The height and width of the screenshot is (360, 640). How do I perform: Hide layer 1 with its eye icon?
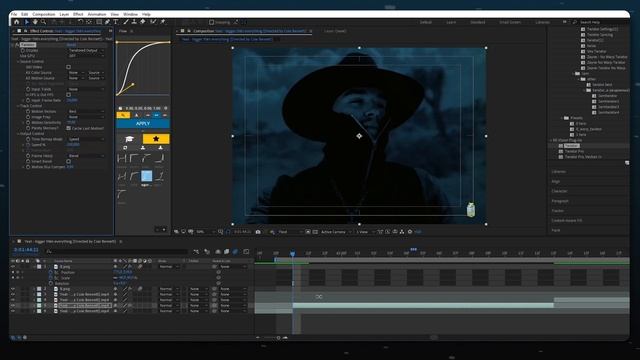13,267
